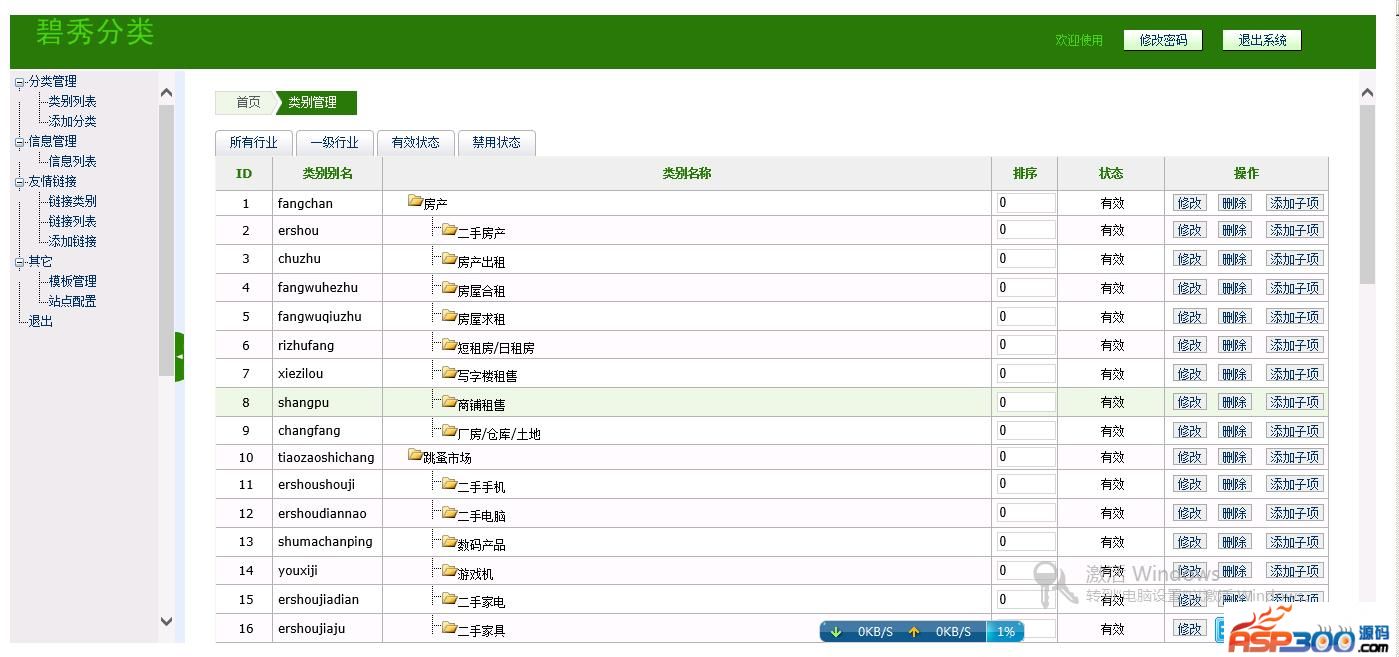The image size is (1399, 657).
Task: Select the 类别管理 breadcrumb
Action: [x=314, y=102]
